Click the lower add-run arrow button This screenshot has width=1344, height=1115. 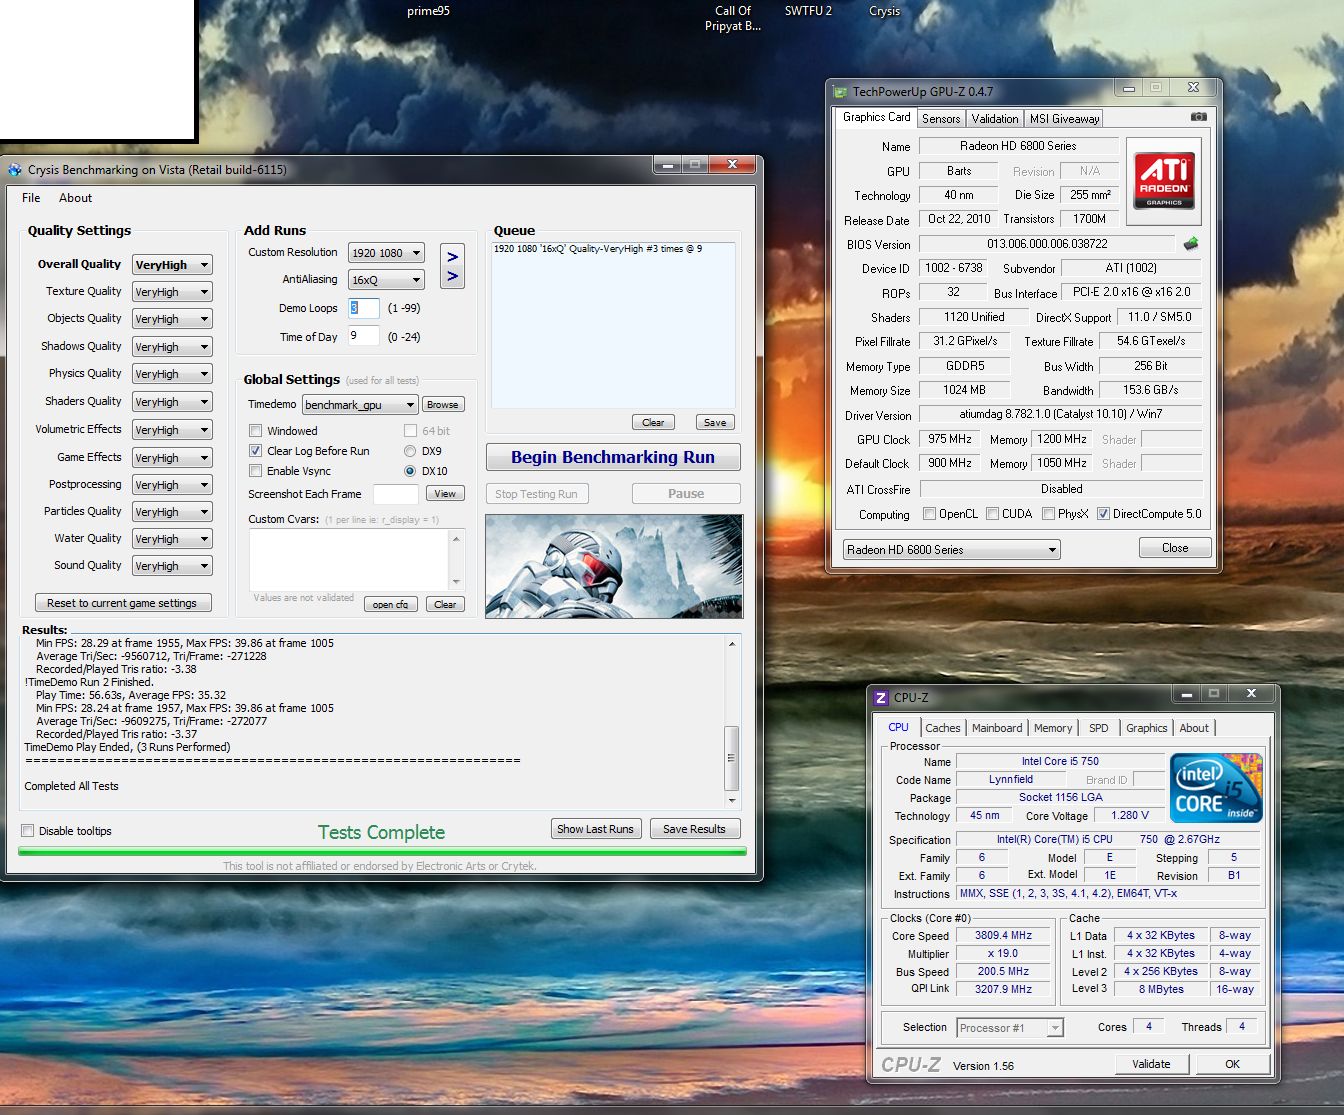[452, 276]
